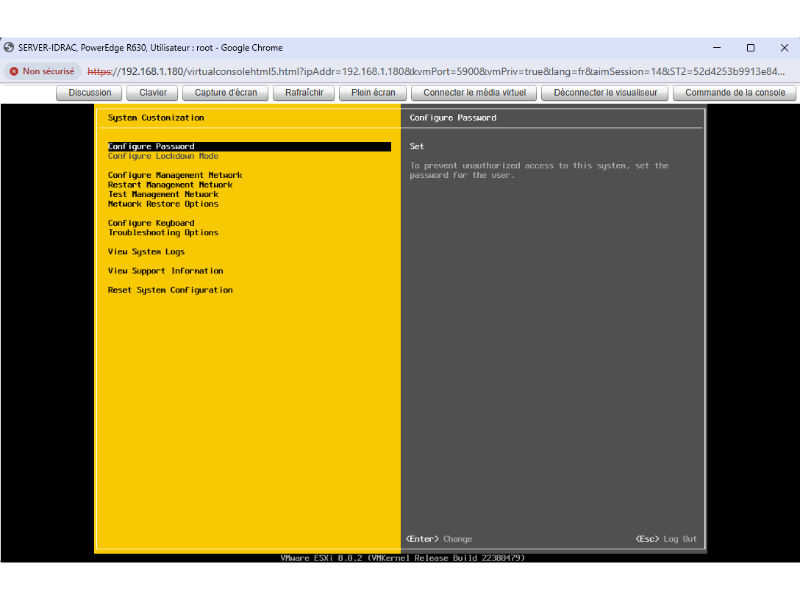The image size is (800, 600).
Task: Select View System Logs
Action: [146, 252]
